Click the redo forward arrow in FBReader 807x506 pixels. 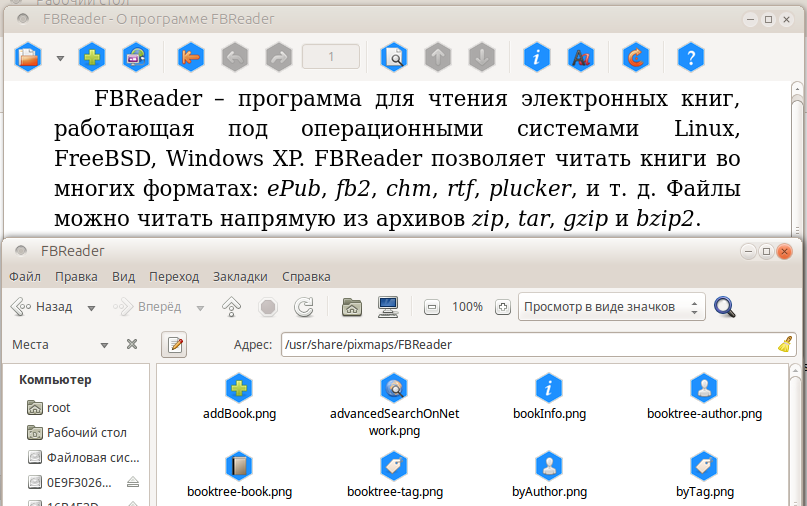coord(279,57)
